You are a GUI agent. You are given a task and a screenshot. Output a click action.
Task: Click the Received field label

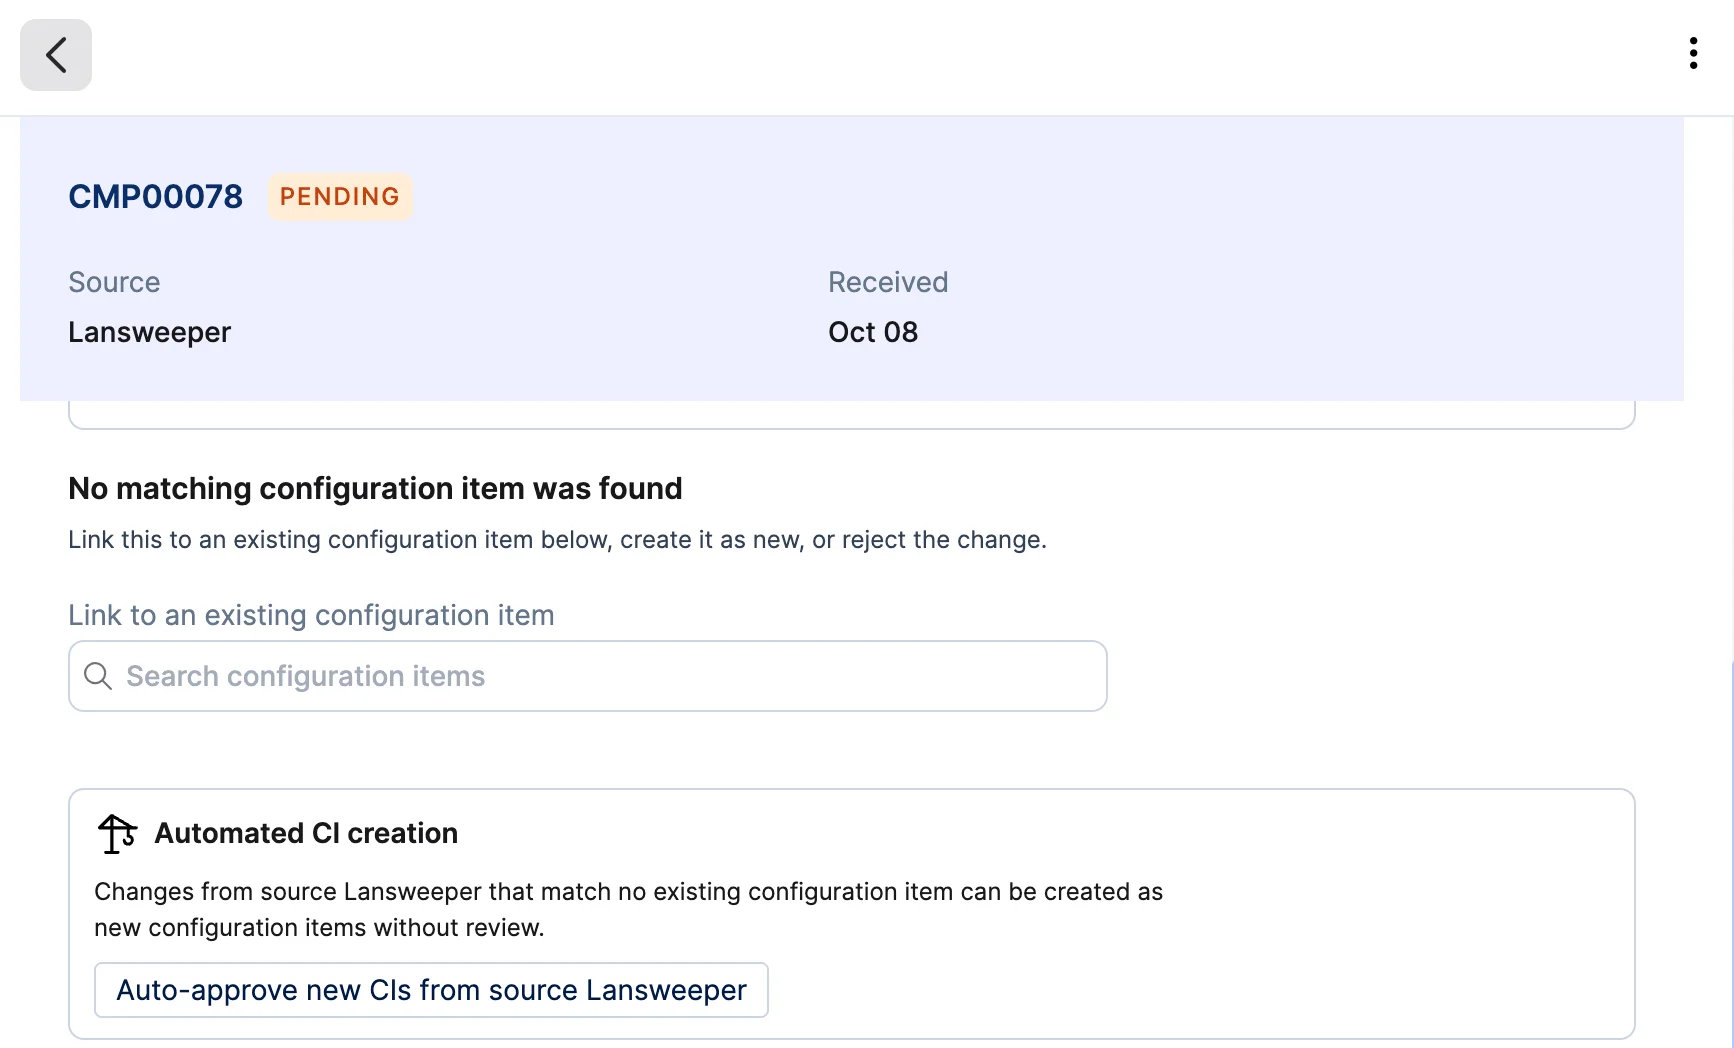point(888,282)
